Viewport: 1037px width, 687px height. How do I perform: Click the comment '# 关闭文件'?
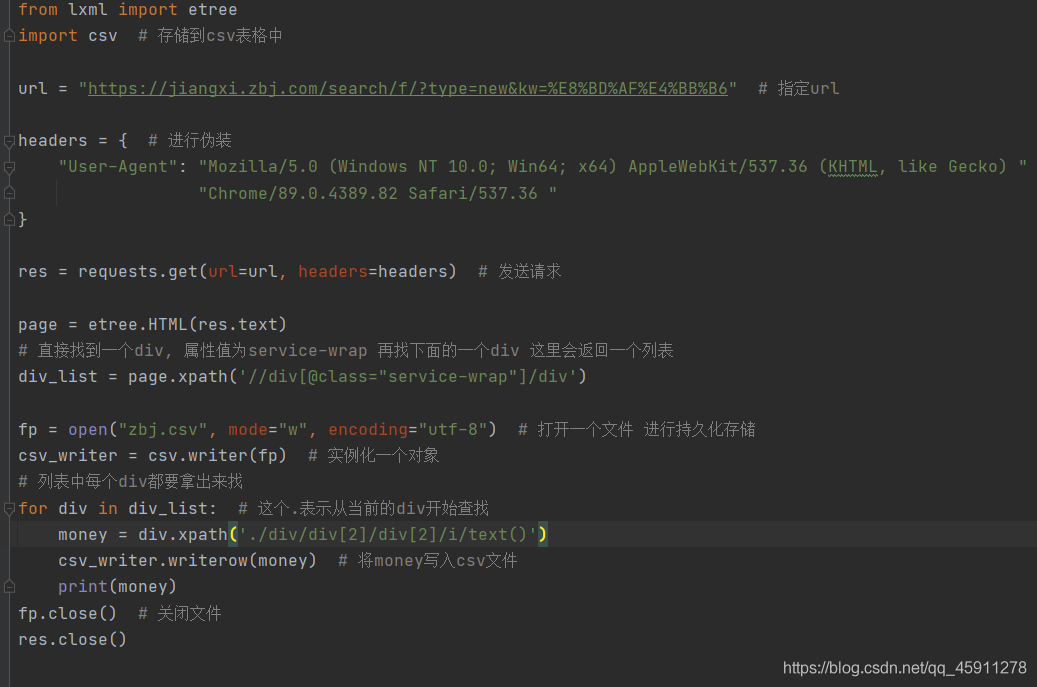pyautogui.click(x=179, y=614)
